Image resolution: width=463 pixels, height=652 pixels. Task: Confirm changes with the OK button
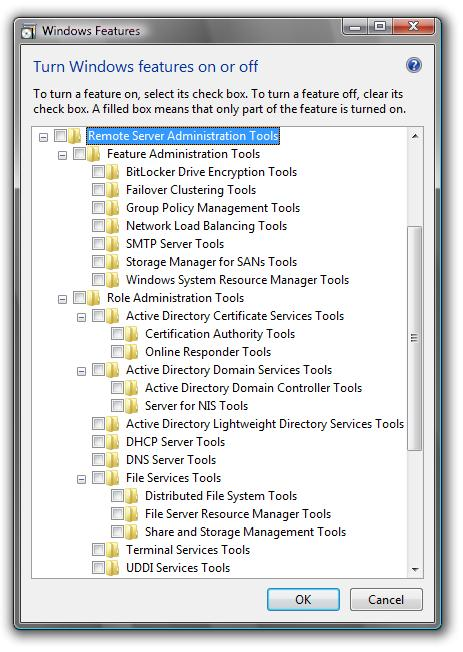[303, 599]
